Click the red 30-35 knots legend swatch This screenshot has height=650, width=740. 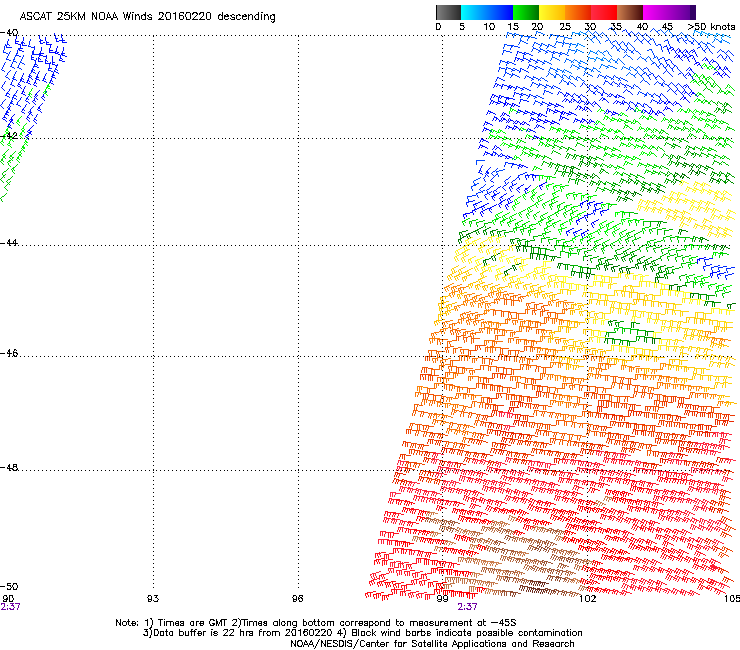point(604,12)
